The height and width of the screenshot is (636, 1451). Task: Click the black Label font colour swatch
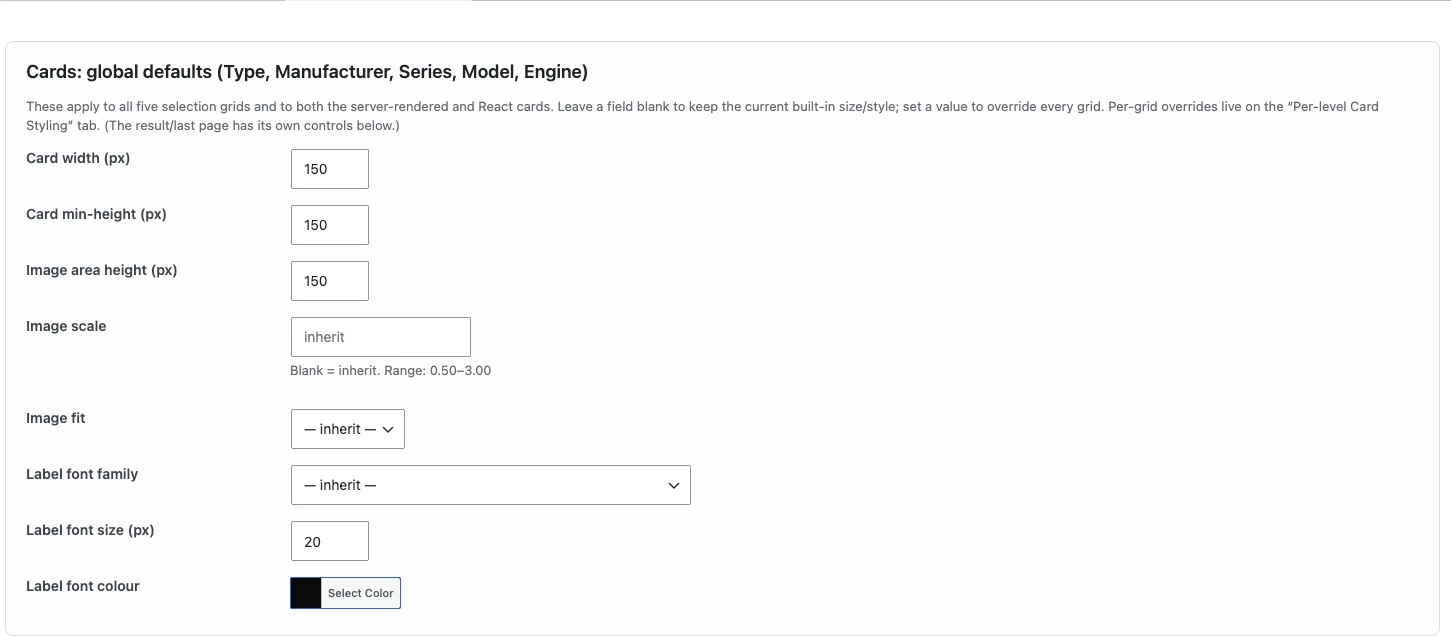(306, 593)
